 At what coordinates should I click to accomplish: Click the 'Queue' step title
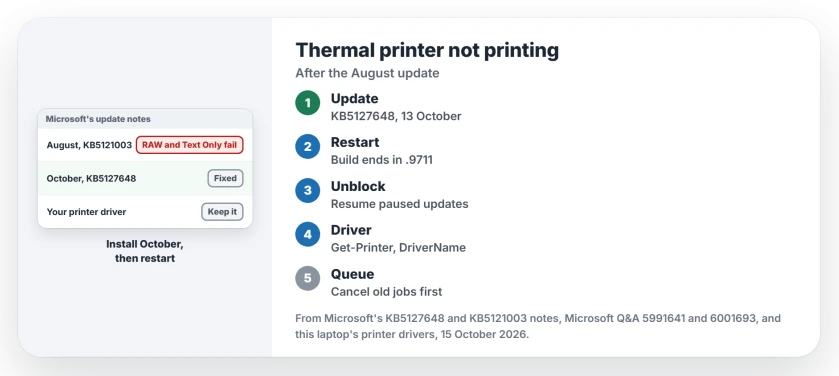(352, 274)
